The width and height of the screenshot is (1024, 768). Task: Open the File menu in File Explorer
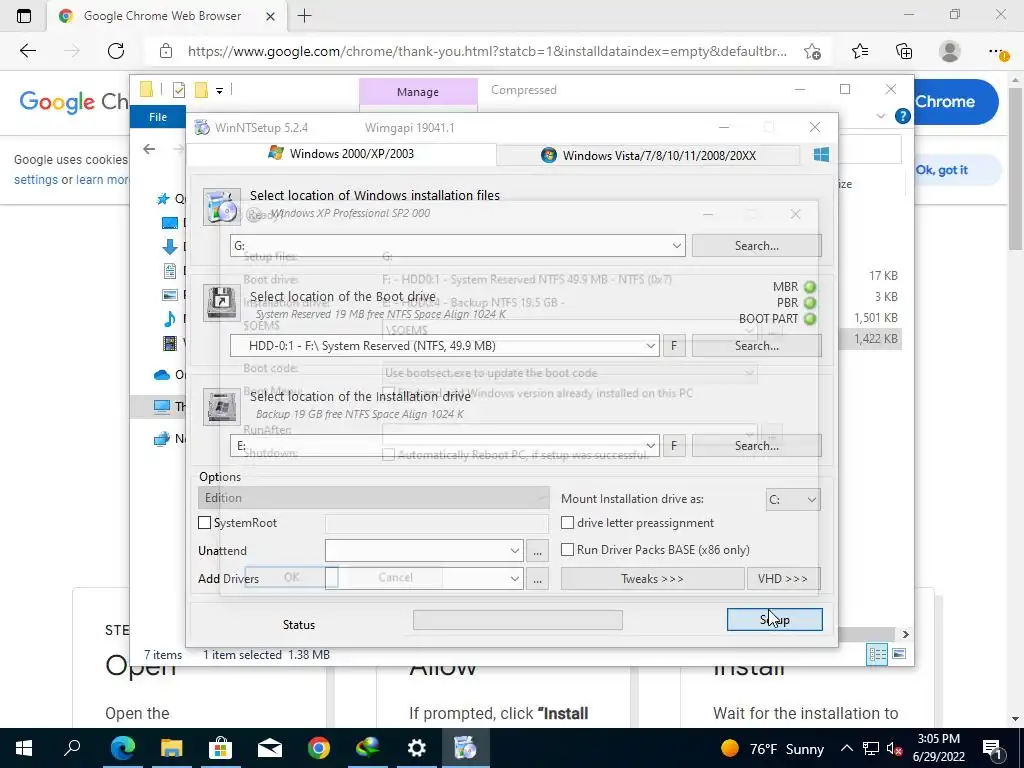(x=158, y=117)
